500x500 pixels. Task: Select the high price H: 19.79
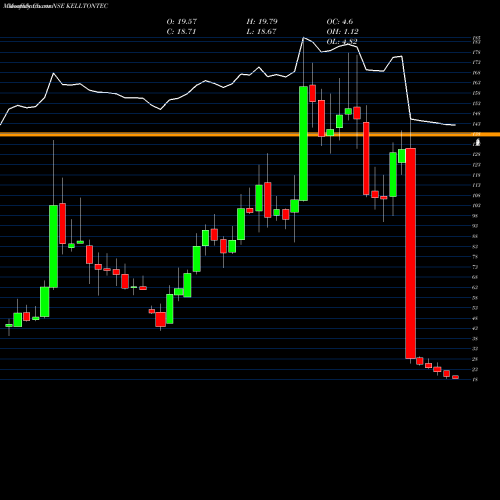click(x=262, y=21)
